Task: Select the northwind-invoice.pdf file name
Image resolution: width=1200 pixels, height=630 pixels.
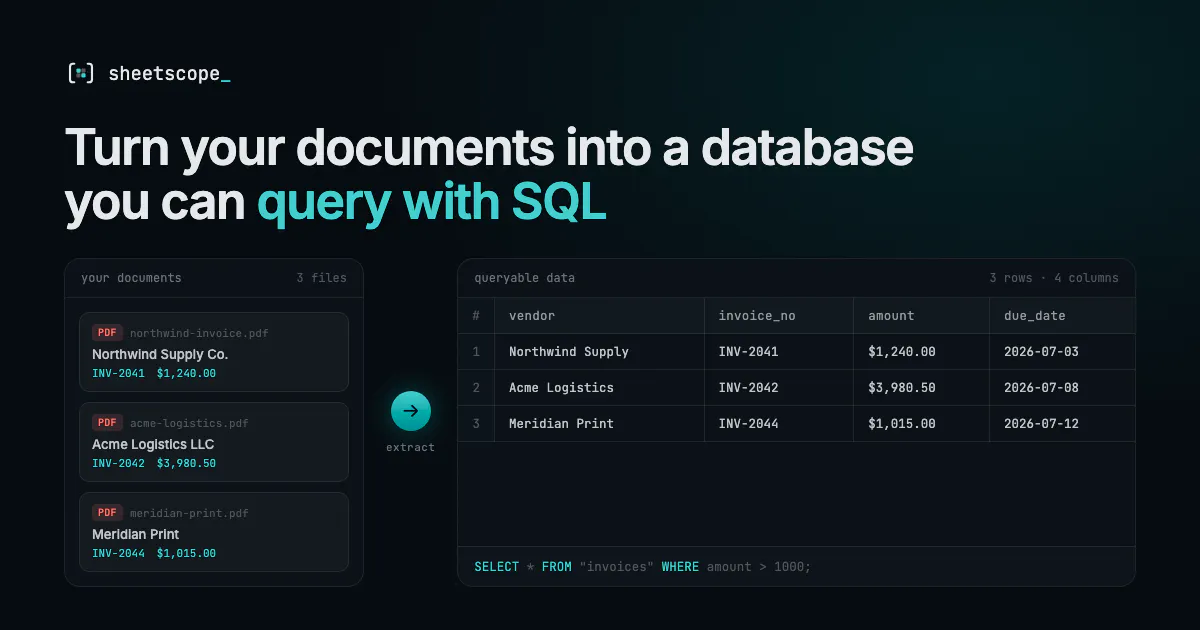Action: 199,334
